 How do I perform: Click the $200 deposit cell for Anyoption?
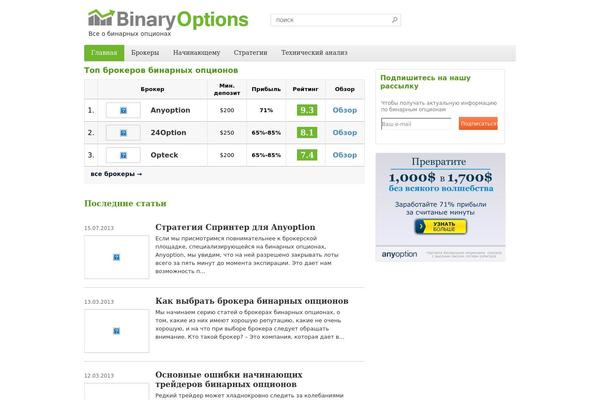coord(227,110)
